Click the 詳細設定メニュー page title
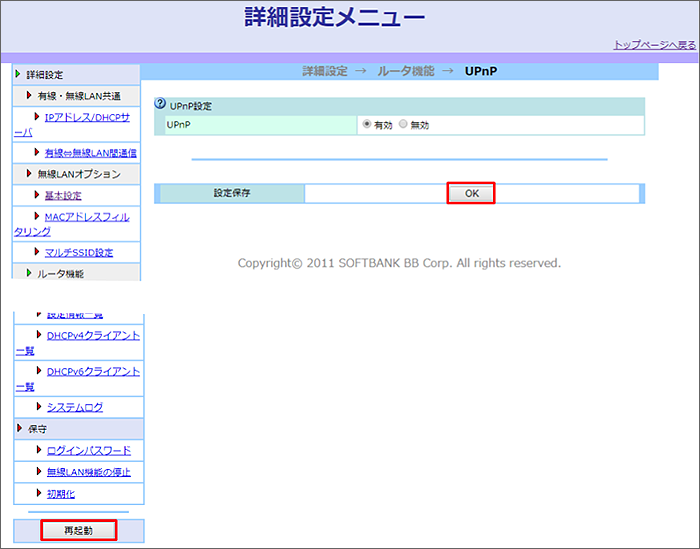This screenshot has height=549, width=700. click(x=334, y=18)
